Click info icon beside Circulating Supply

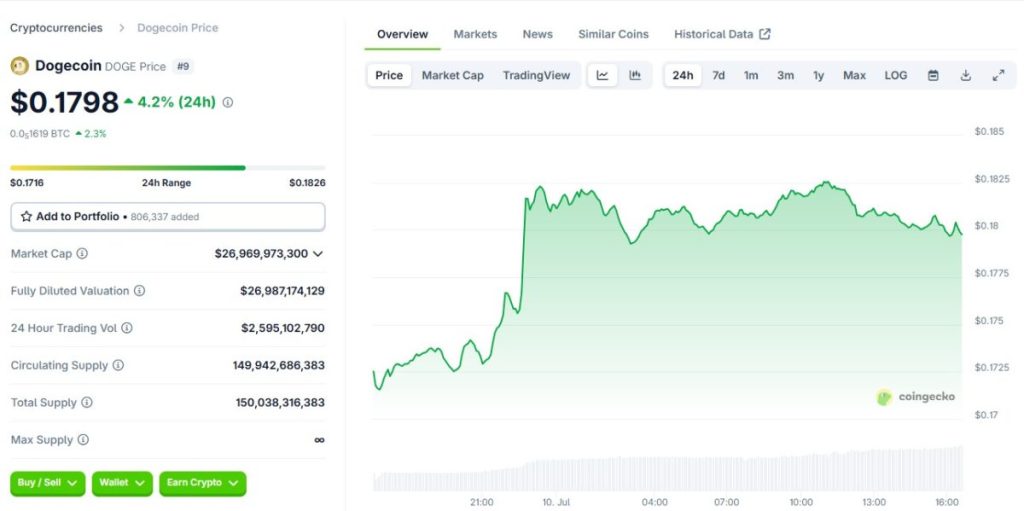119,365
